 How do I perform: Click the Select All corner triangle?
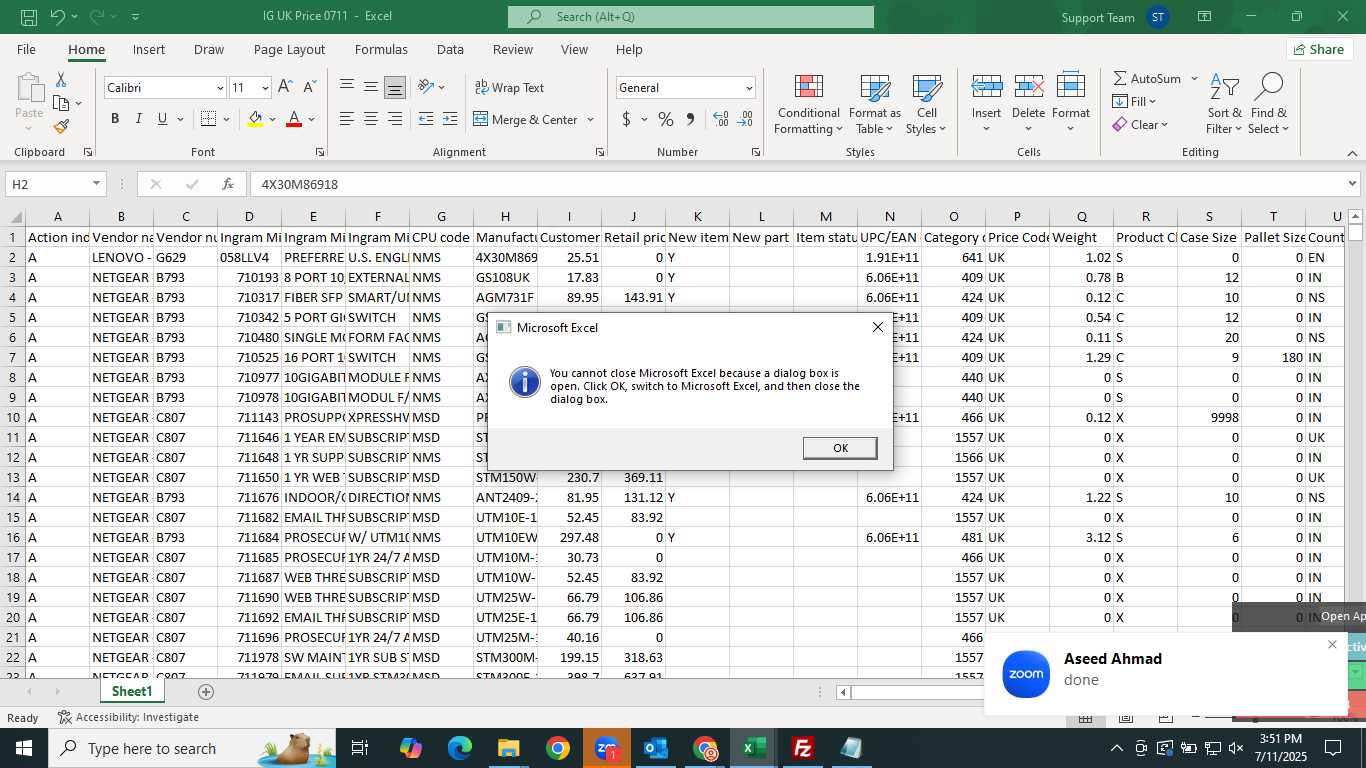point(14,217)
